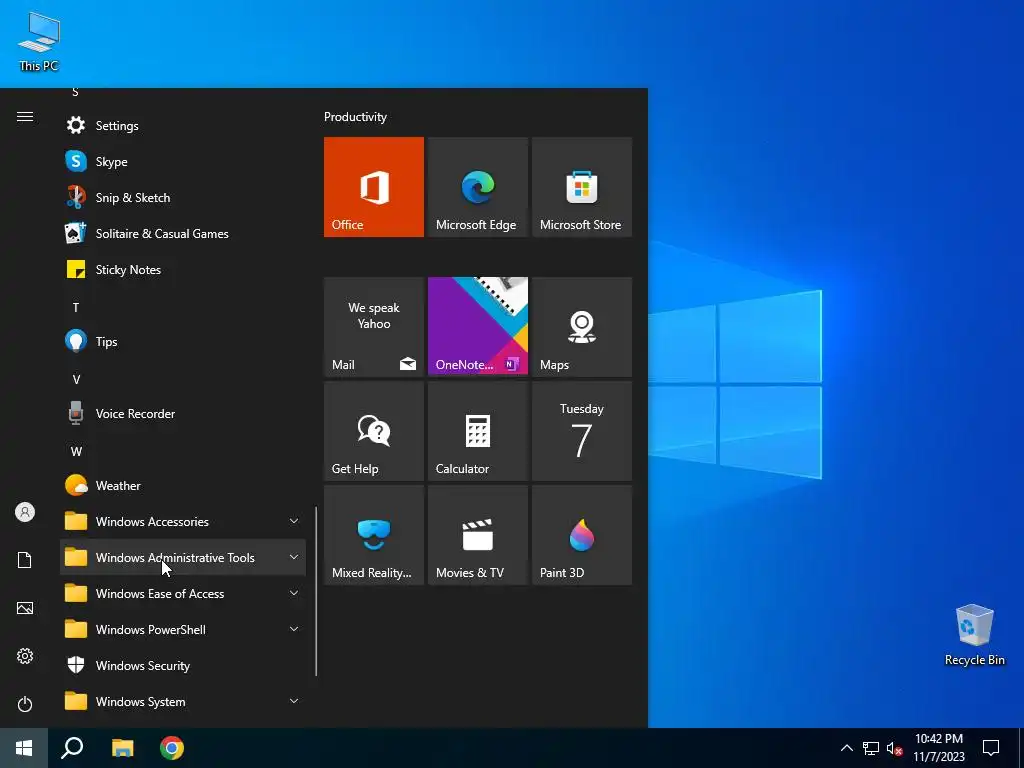Open Snip & Sketch app
Image resolution: width=1024 pixels, height=768 pixels.
point(183,197)
